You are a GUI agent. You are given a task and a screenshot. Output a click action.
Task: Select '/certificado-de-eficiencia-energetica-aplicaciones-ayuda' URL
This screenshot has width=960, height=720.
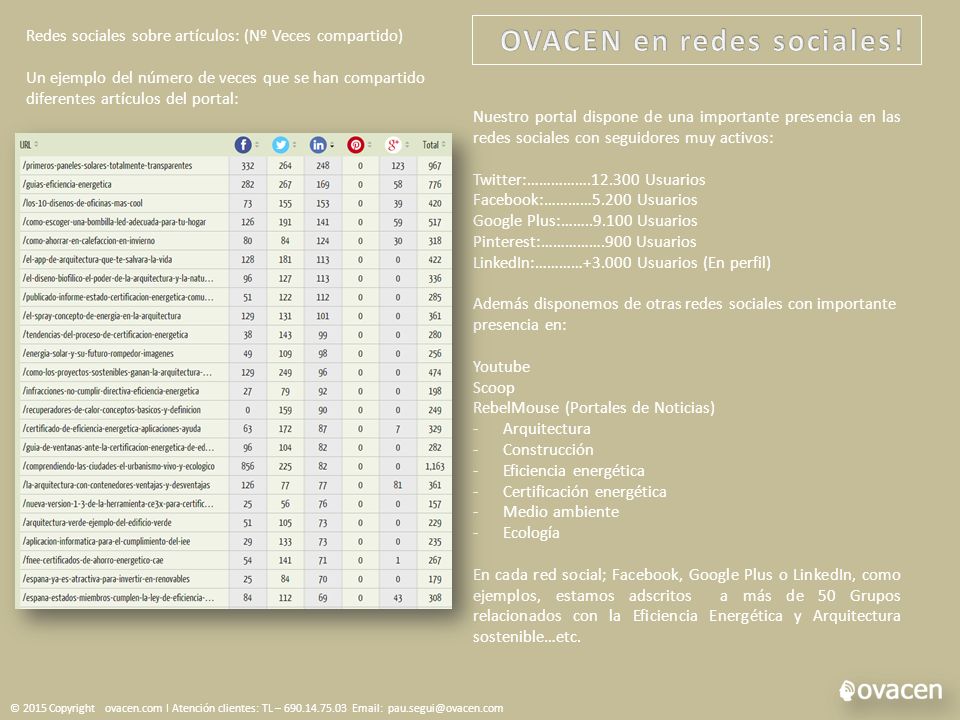pos(111,429)
